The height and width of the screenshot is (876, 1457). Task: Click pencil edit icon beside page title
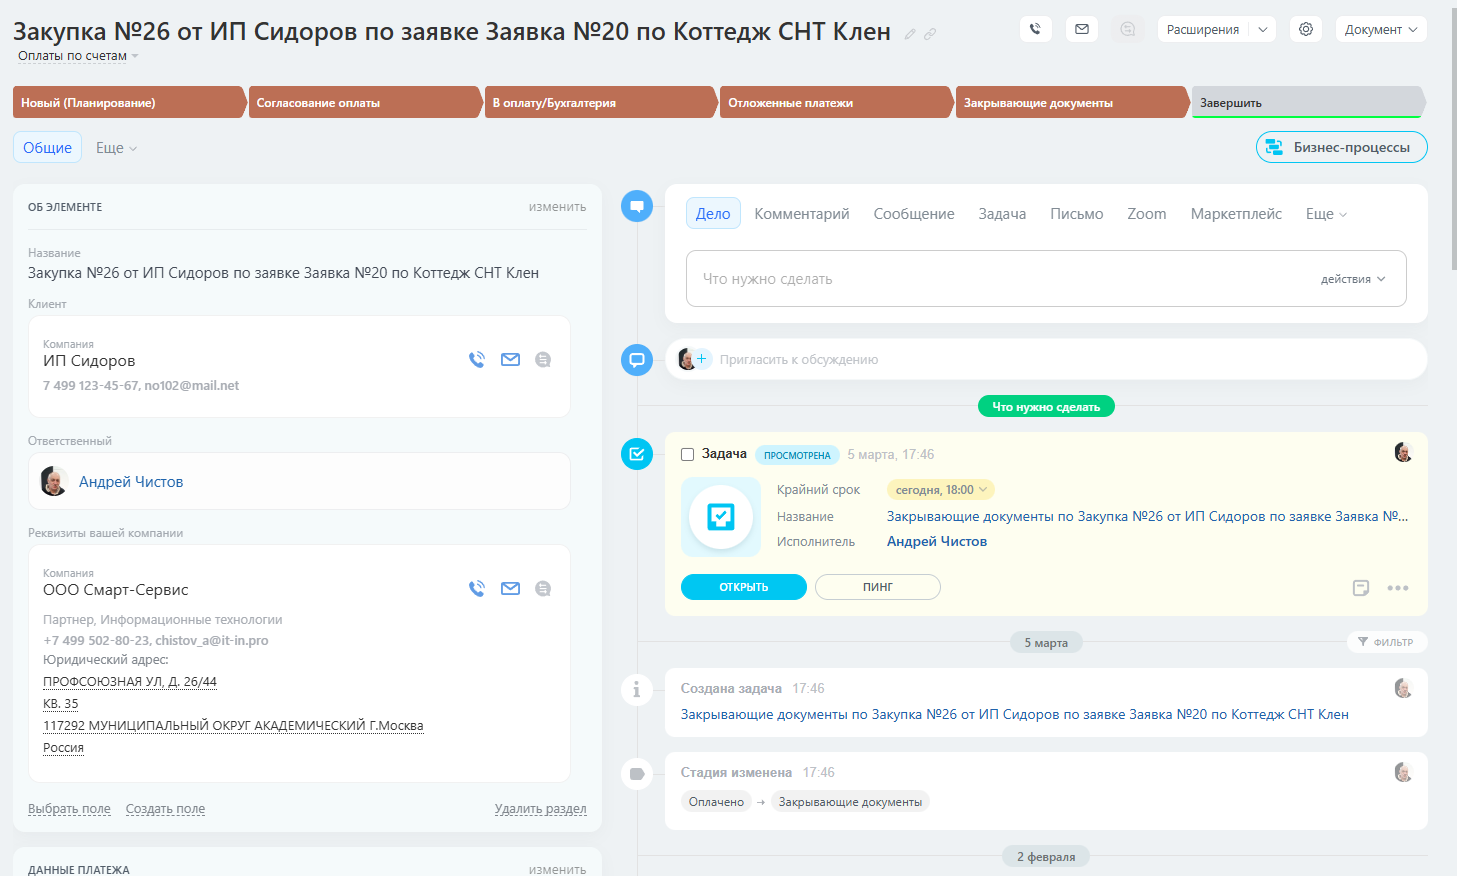point(910,34)
